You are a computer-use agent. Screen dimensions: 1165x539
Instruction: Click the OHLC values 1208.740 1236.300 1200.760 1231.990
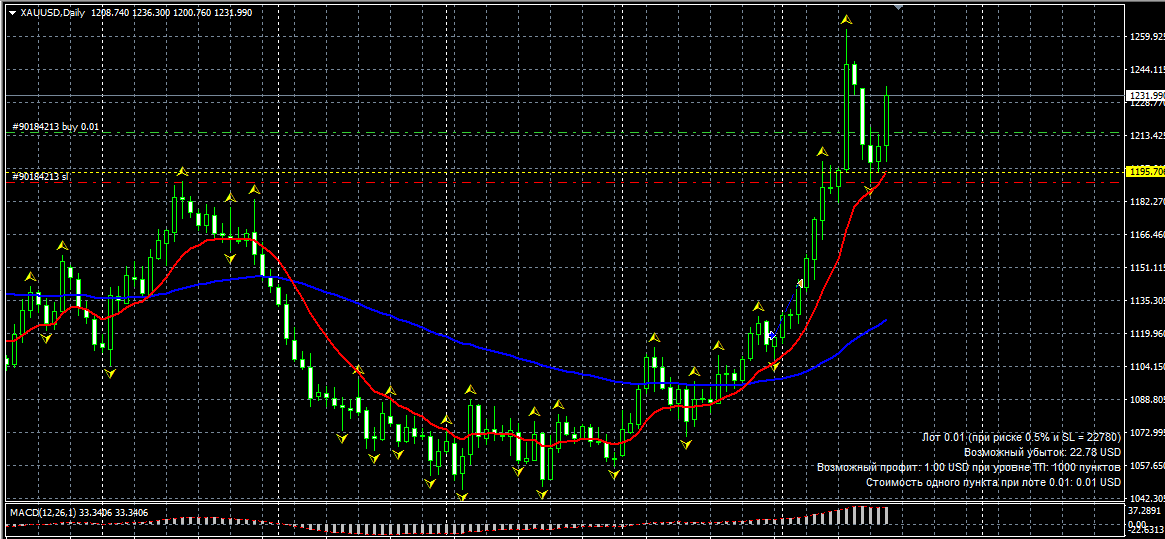tap(172, 13)
